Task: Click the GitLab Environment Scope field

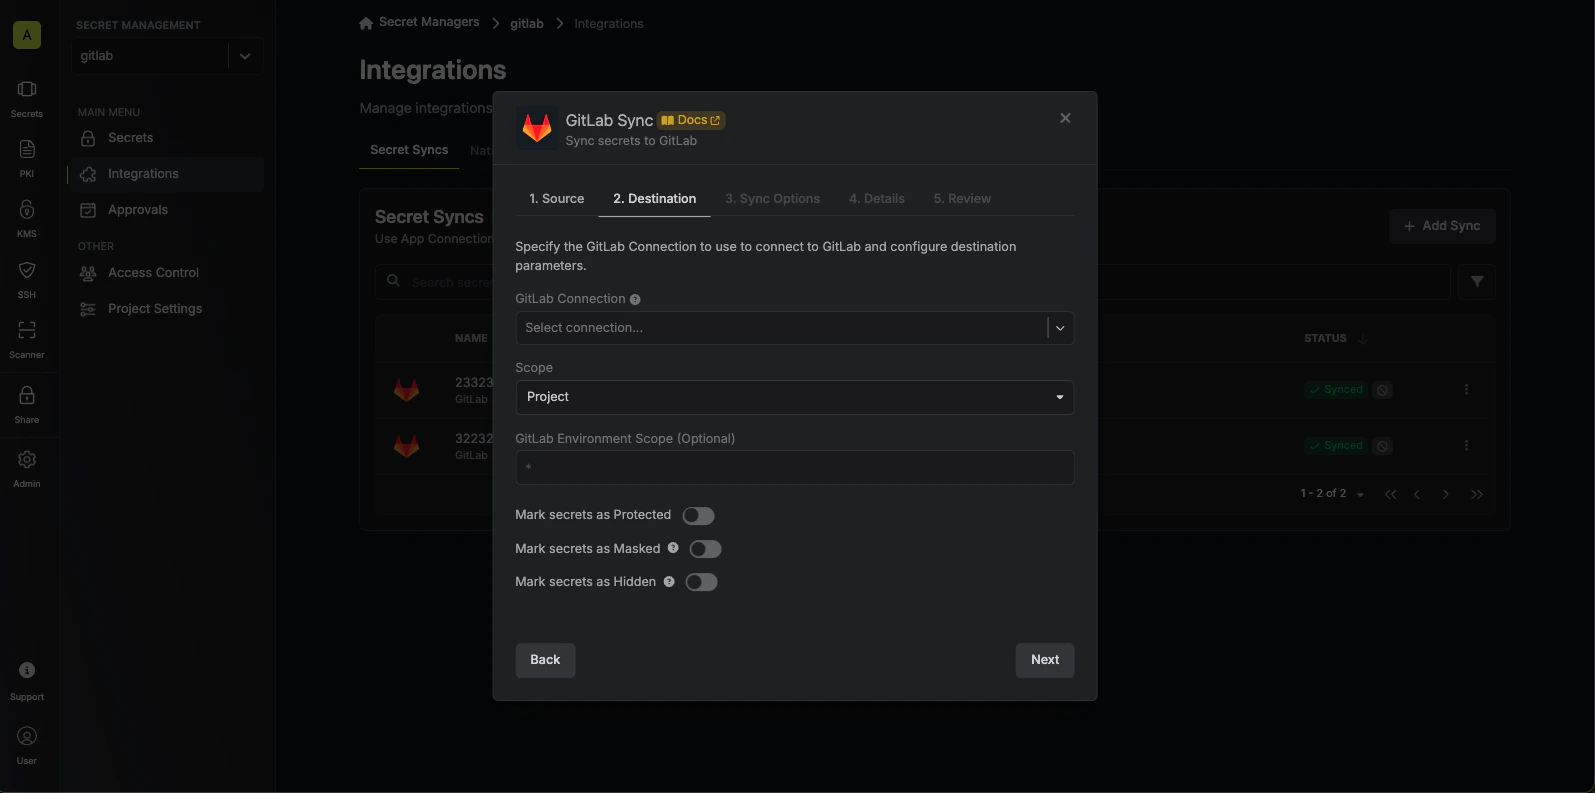Action: coord(795,467)
